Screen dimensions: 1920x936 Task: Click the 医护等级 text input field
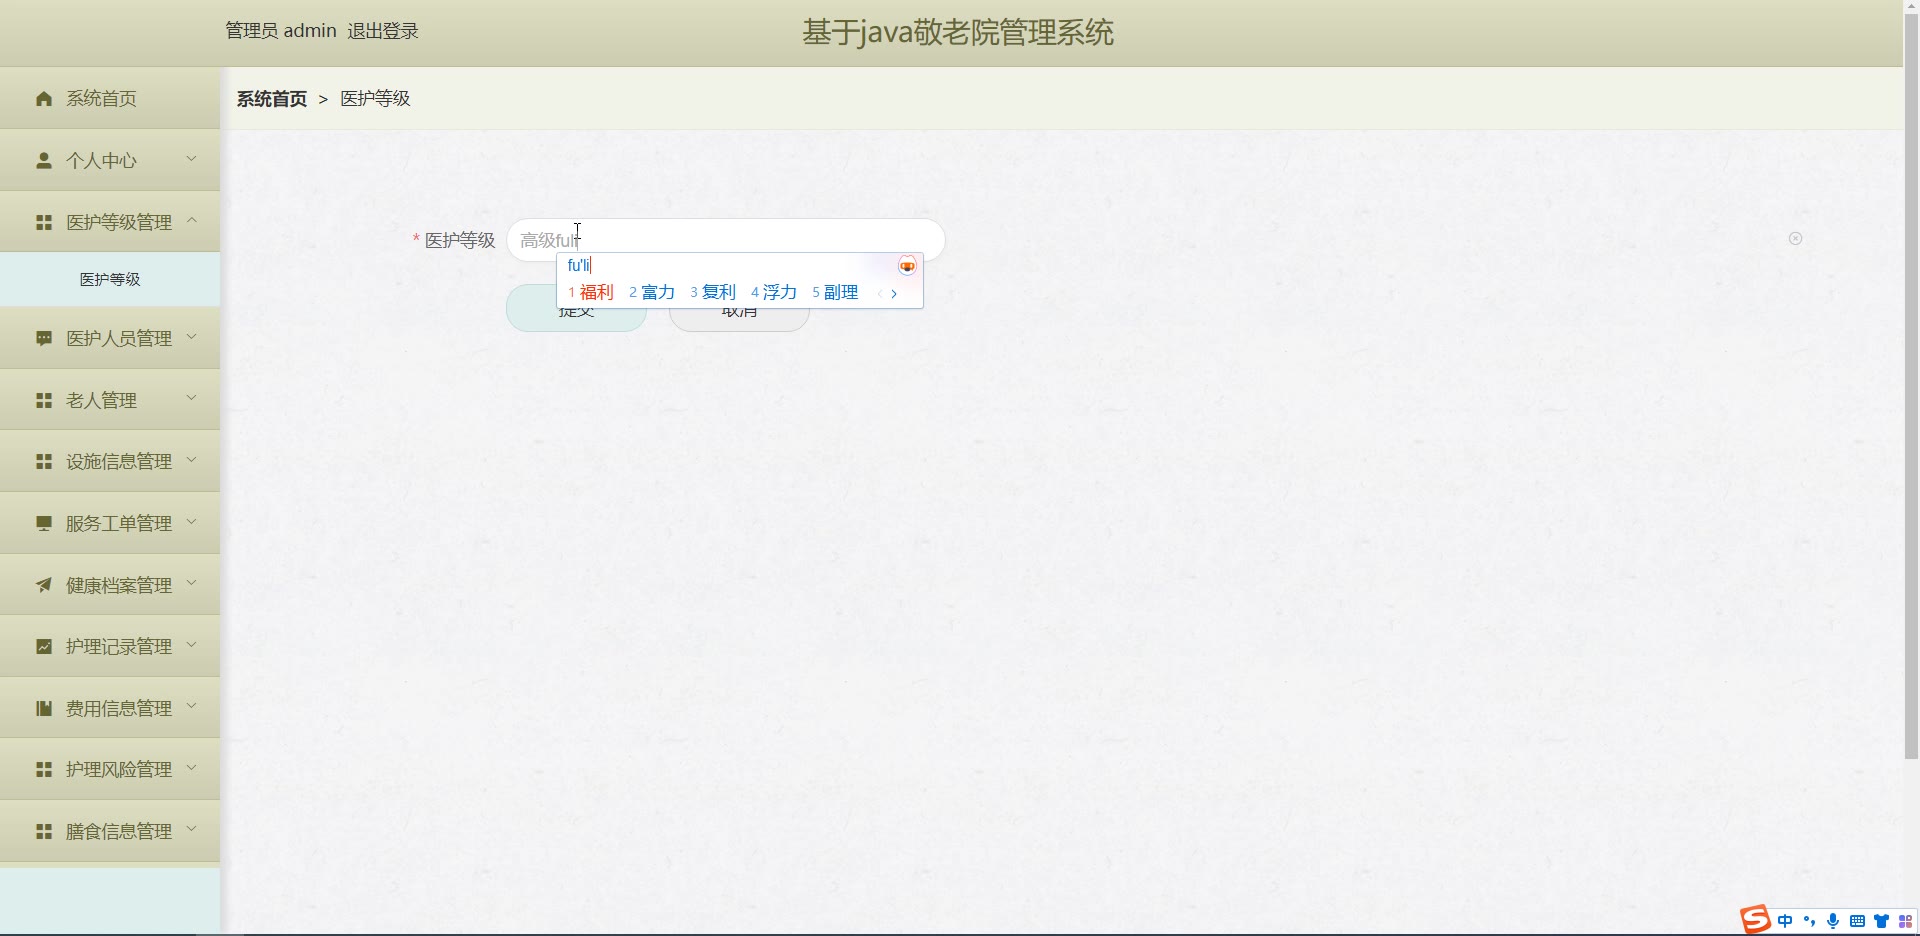pos(726,240)
